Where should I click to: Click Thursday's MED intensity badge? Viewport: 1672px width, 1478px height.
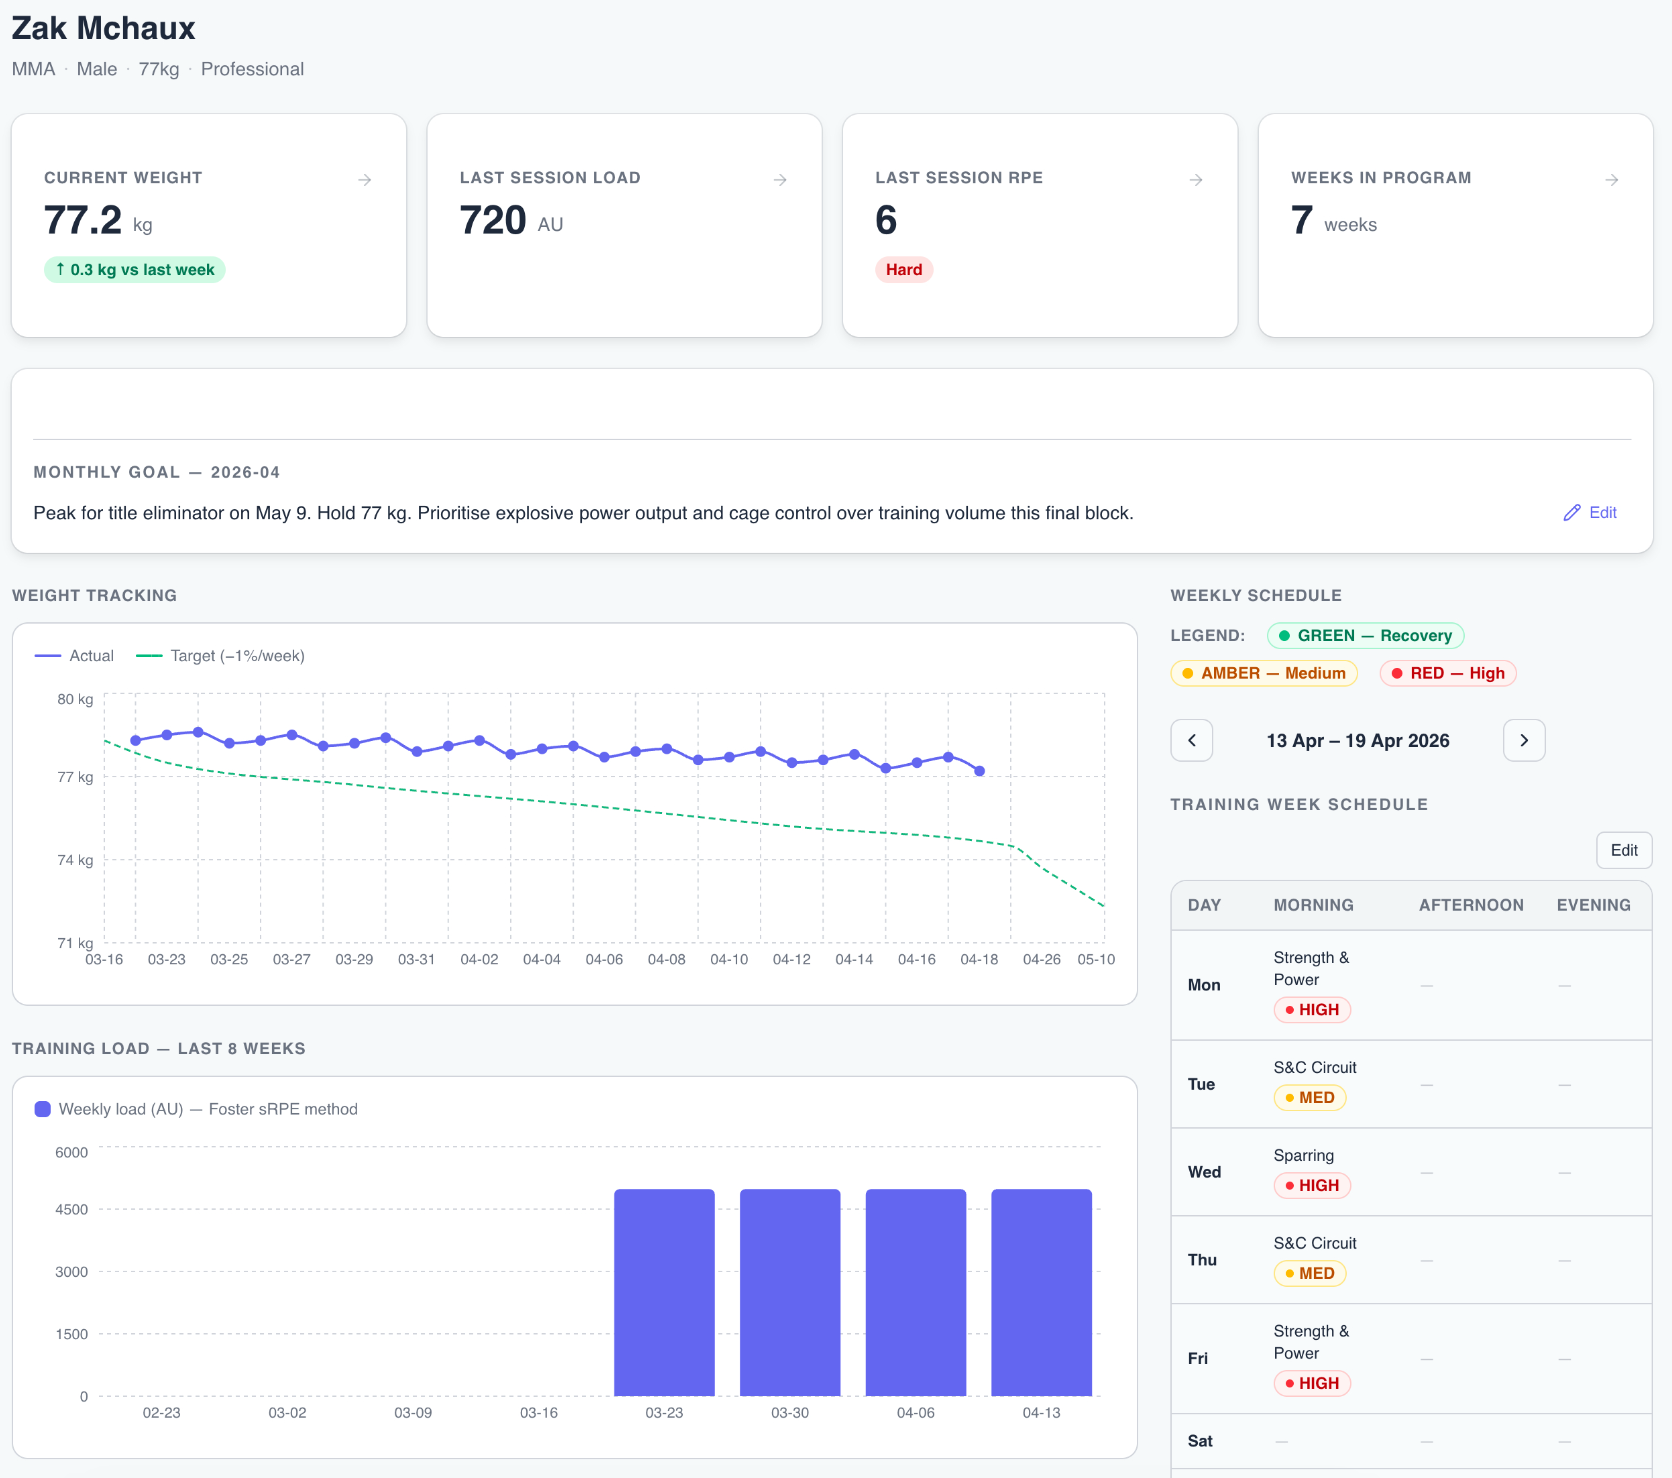tap(1310, 1274)
